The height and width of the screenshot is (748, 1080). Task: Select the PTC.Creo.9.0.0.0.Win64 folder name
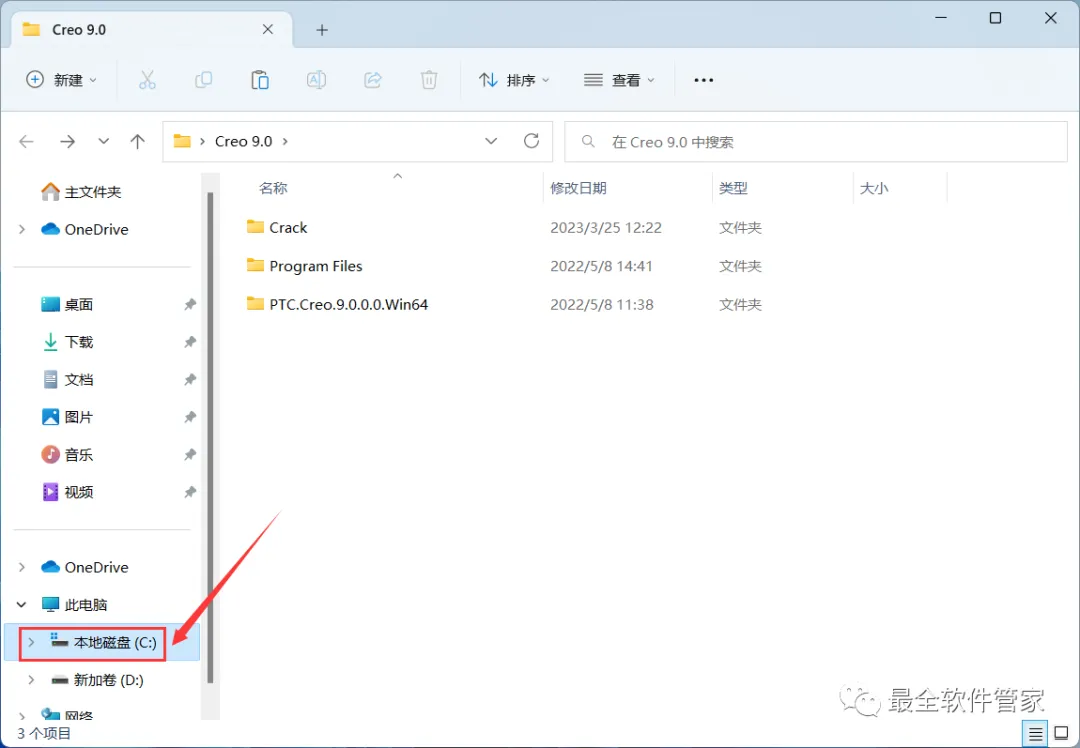point(349,304)
